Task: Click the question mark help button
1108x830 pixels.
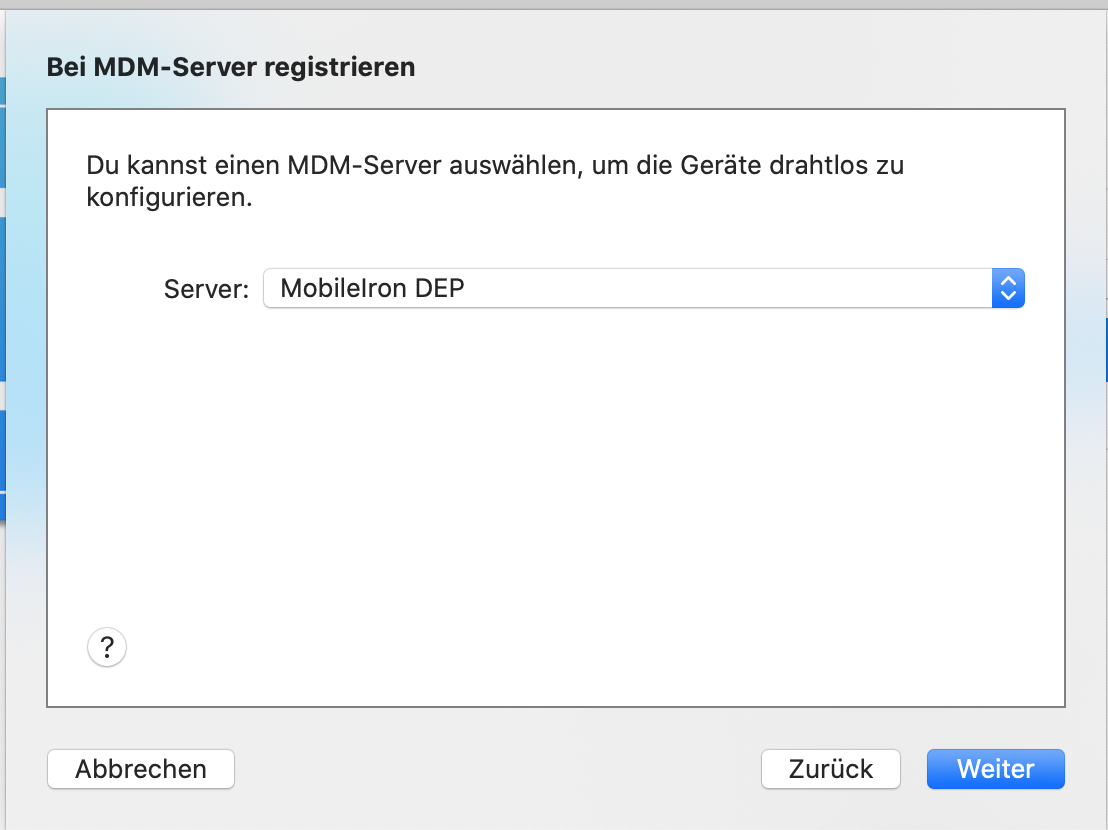Action: (x=107, y=647)
